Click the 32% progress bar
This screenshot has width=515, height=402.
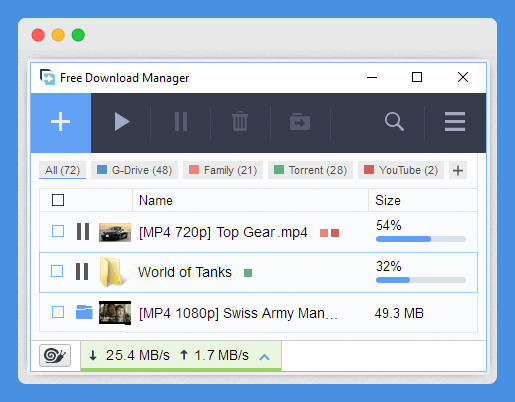[421, 280]
